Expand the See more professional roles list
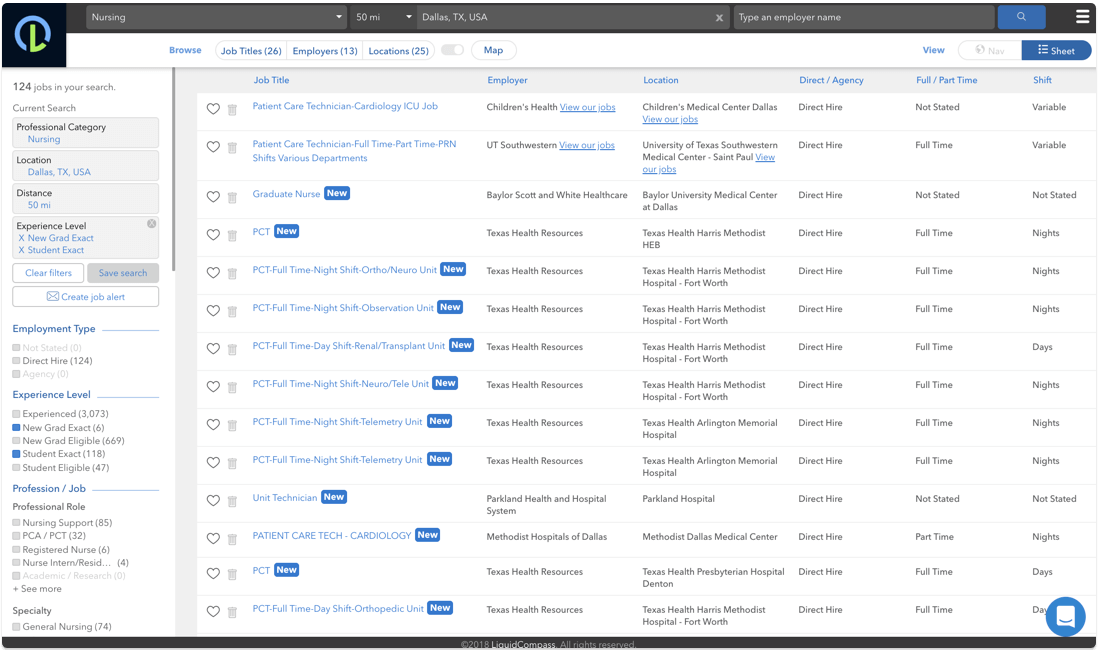 (37, 589)
